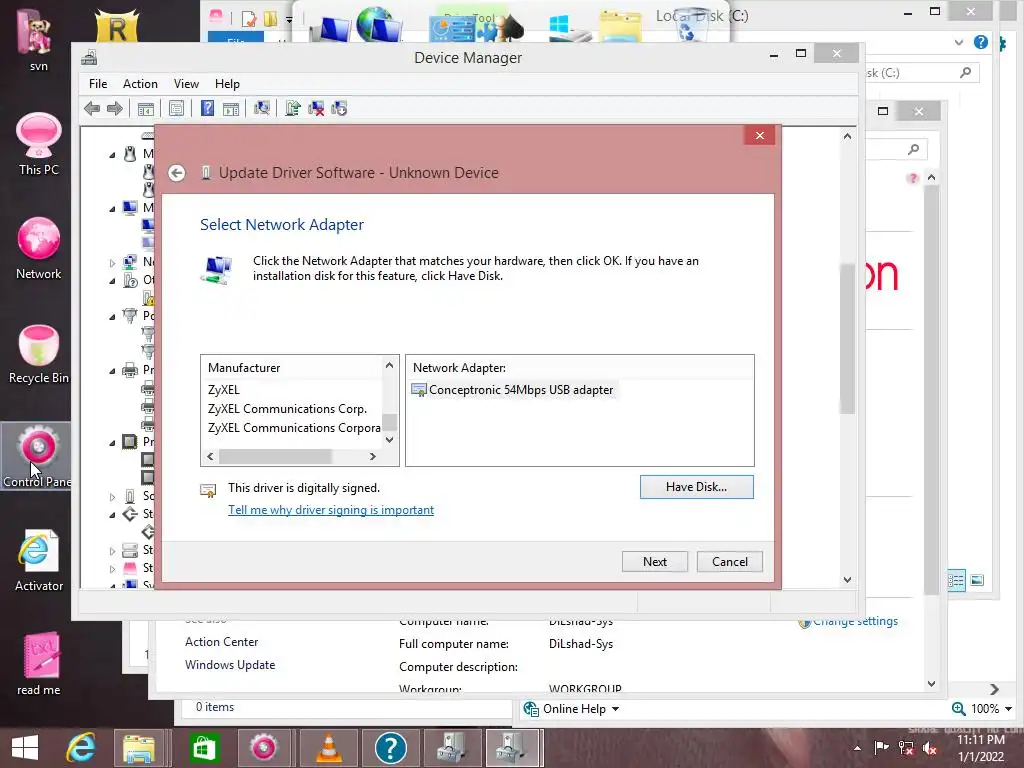Select the Activator desktop icon
The image size is (1024, 768).
pos(39,560)
